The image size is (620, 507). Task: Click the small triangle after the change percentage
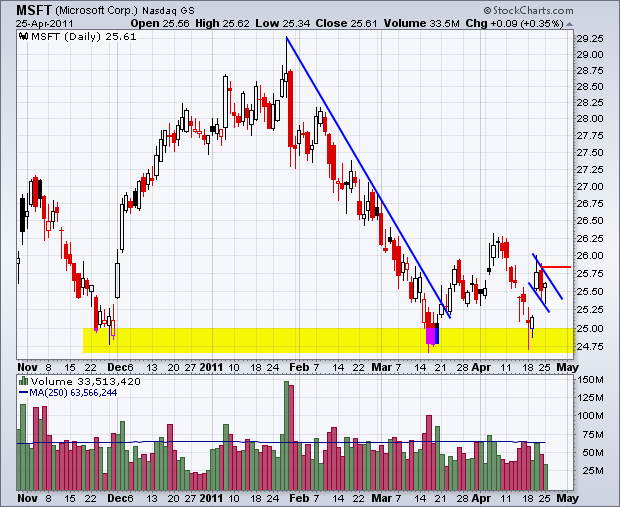coord(569,24)
